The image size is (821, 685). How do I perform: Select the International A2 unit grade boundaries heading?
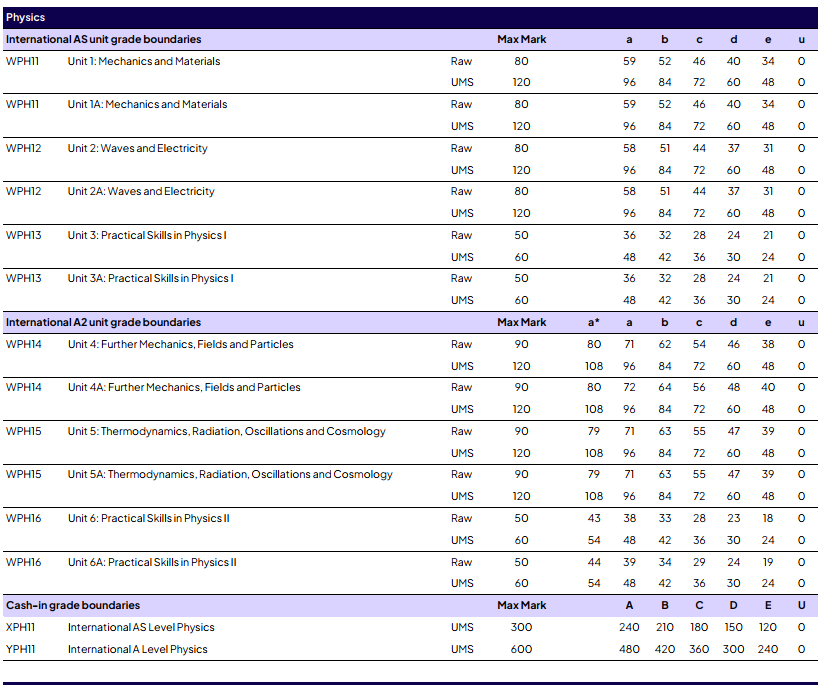103,322
